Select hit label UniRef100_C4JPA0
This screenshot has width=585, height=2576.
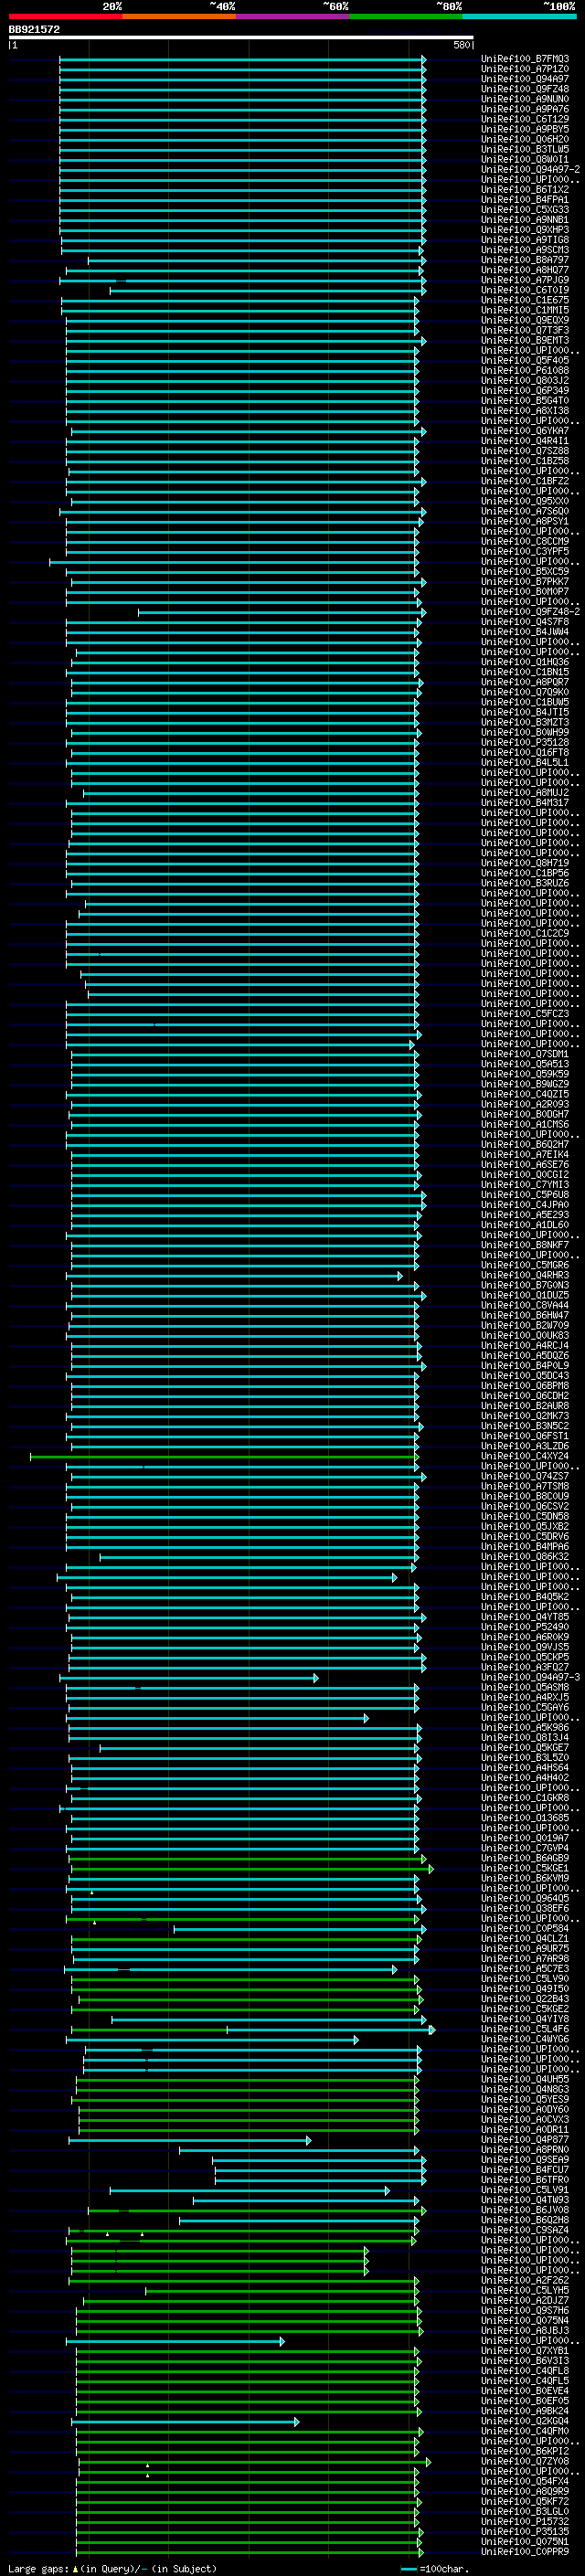(x=525, y=1205)
